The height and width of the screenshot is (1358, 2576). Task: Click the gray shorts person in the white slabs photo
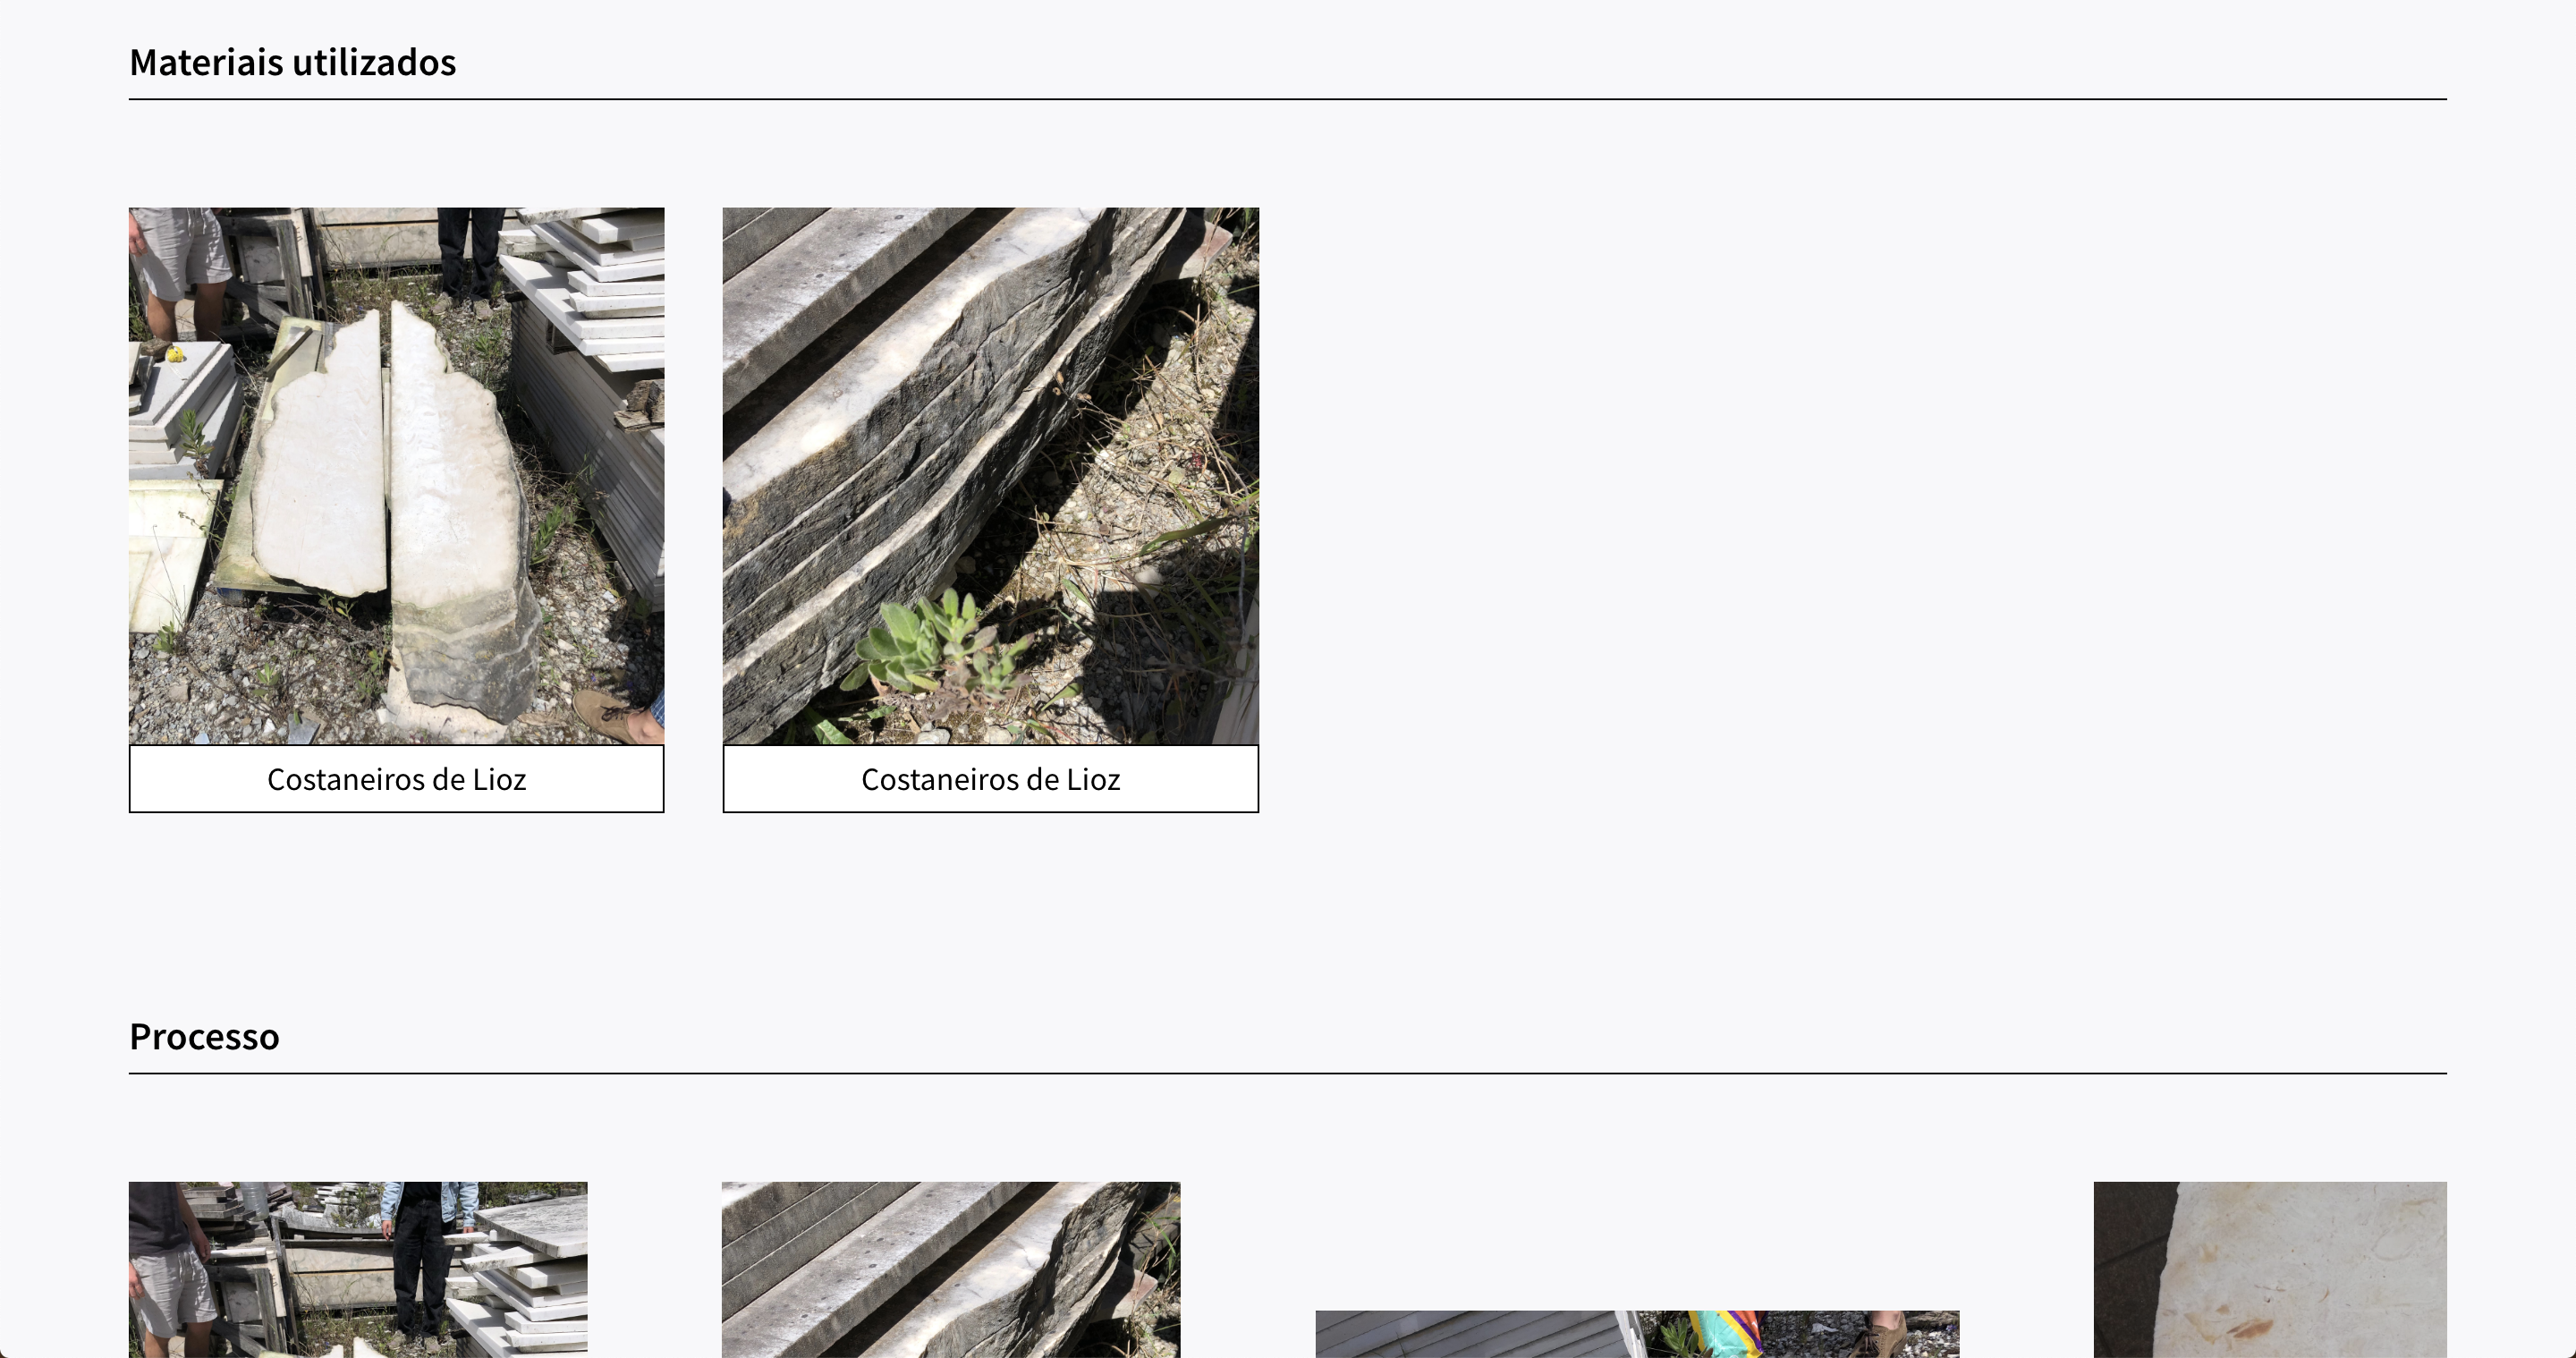180,270
